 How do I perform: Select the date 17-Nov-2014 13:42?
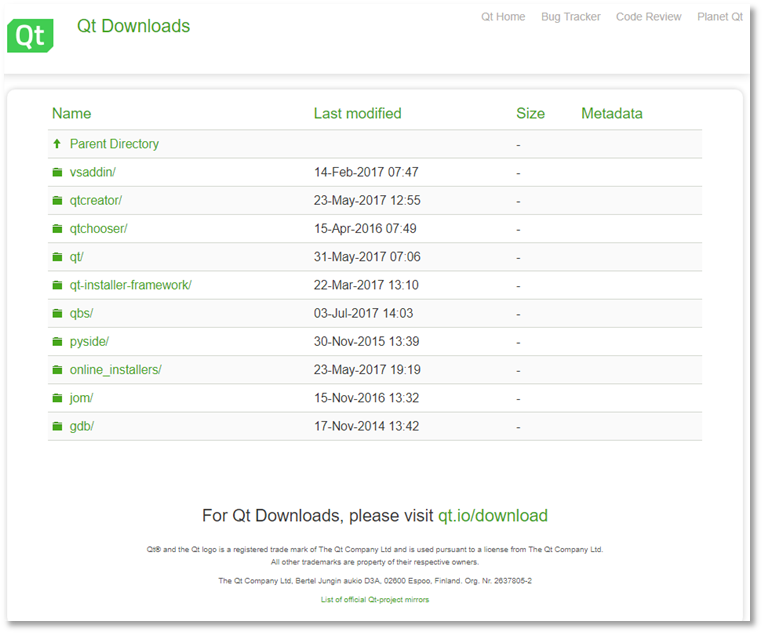366,426
